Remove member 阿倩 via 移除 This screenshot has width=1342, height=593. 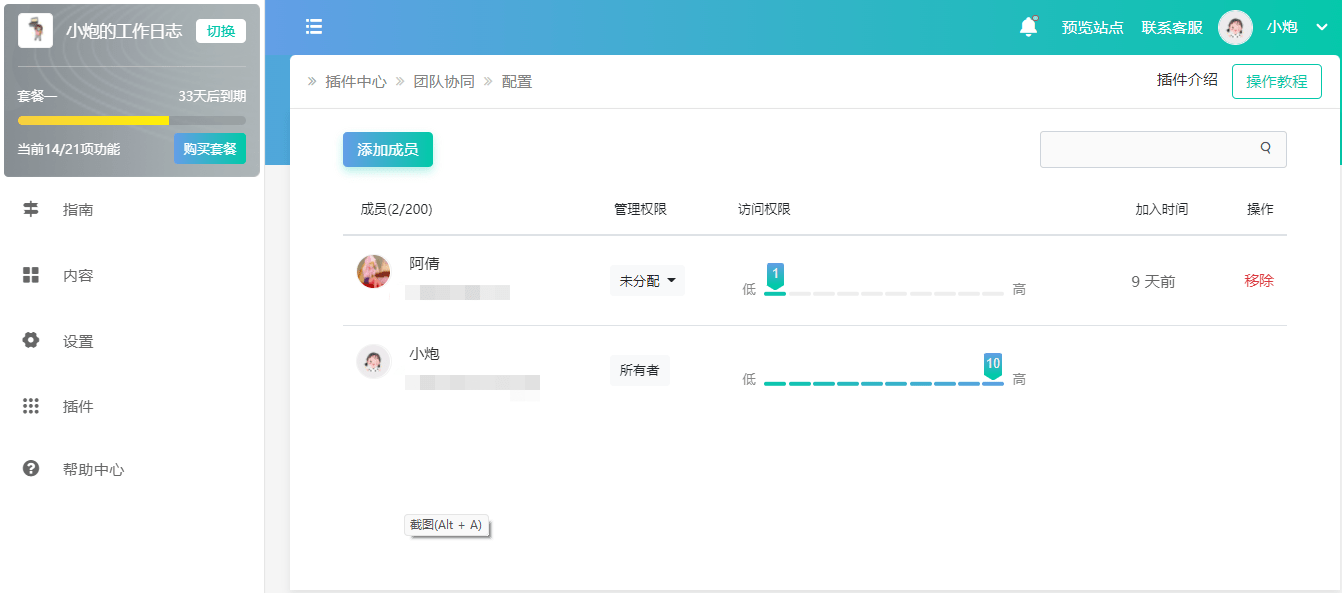[1259, 281]
